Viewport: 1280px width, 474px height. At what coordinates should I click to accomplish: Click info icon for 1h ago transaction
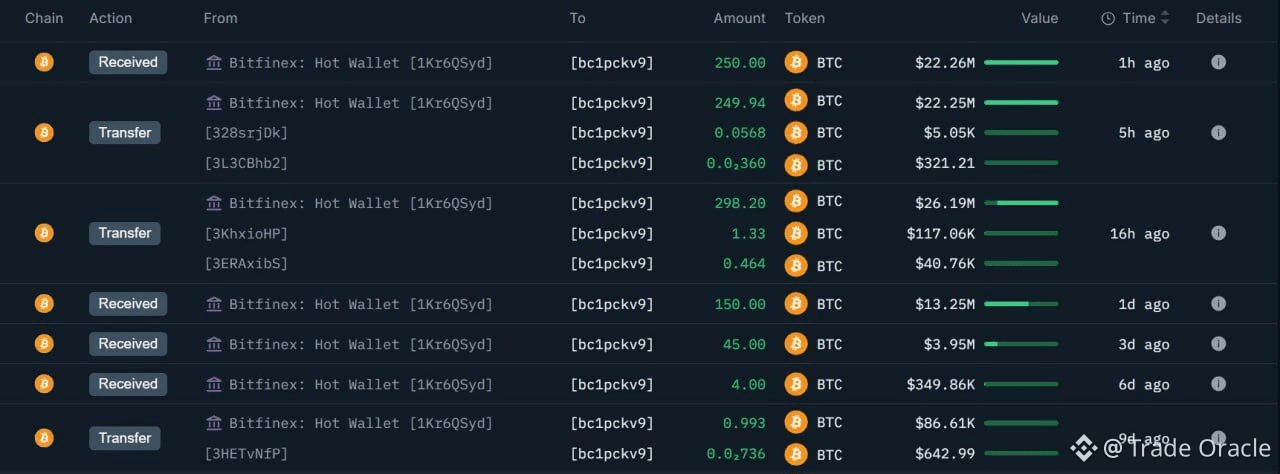click(1218, 62)
